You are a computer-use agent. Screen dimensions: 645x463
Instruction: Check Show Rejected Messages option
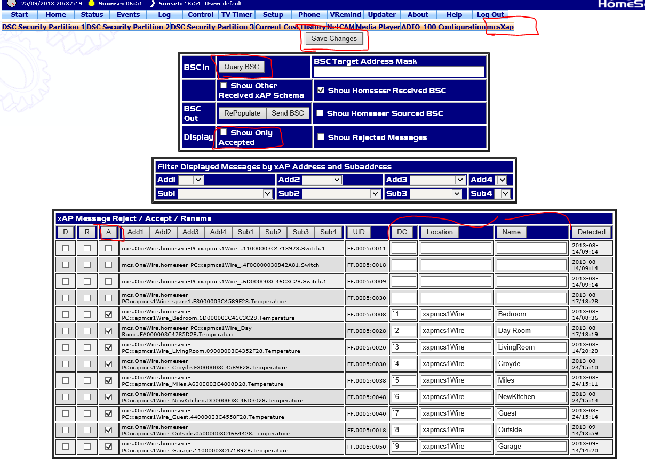click(320, 137)
